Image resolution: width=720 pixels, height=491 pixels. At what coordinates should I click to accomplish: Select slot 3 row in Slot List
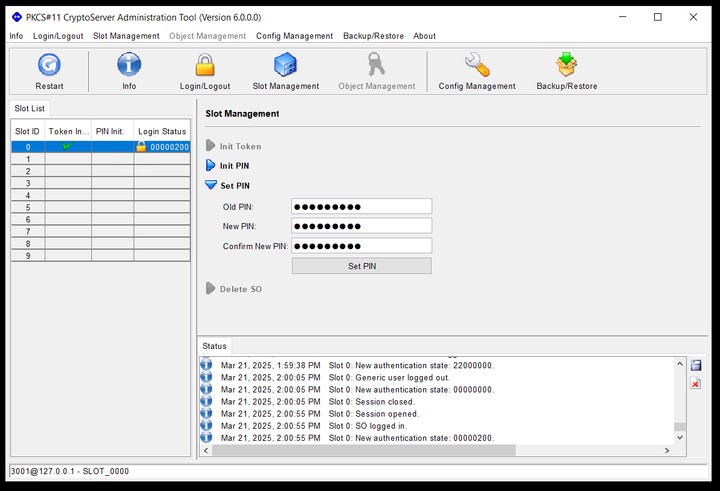[101, 183]
